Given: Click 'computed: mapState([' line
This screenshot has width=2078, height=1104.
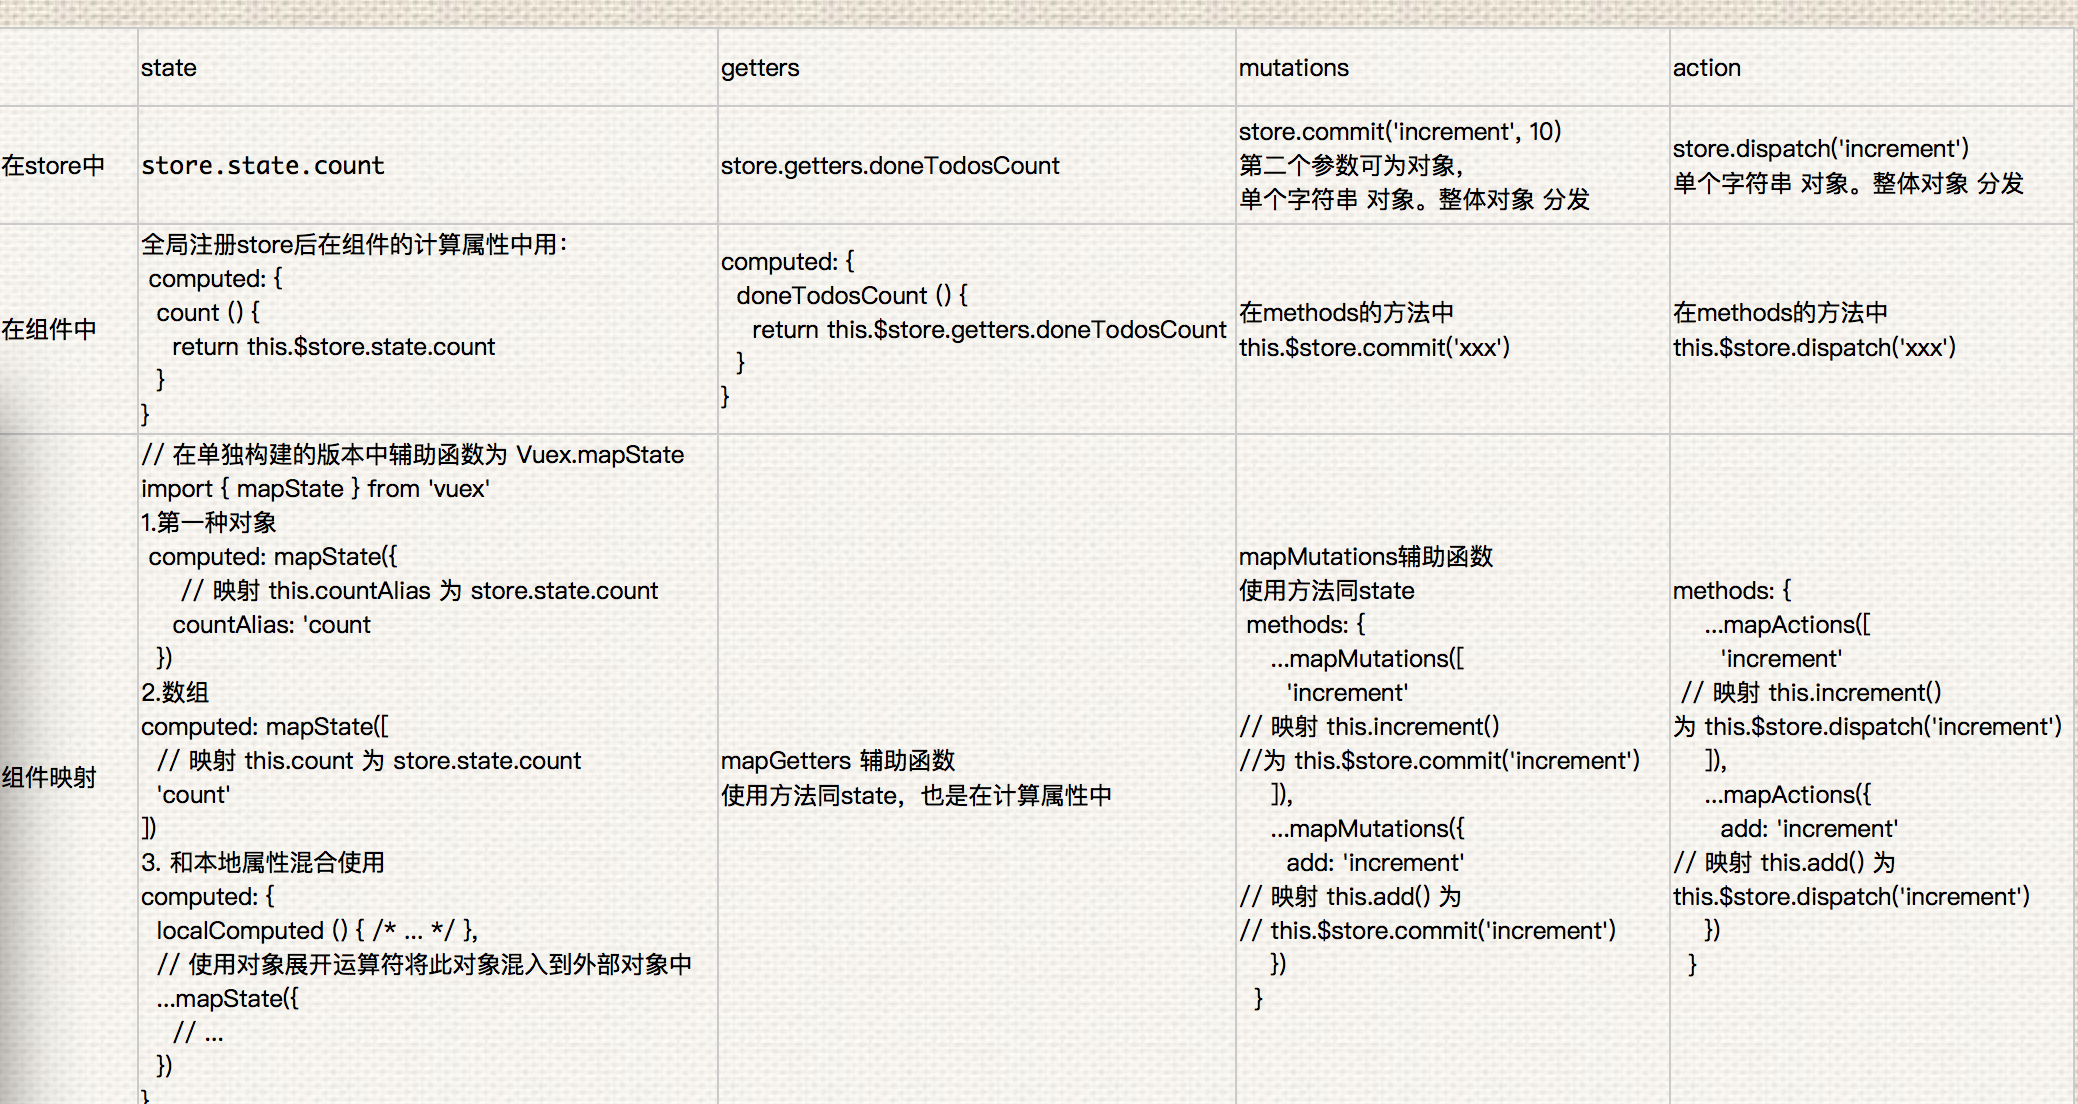Looking at the screenshot, I should coord(265,727).
